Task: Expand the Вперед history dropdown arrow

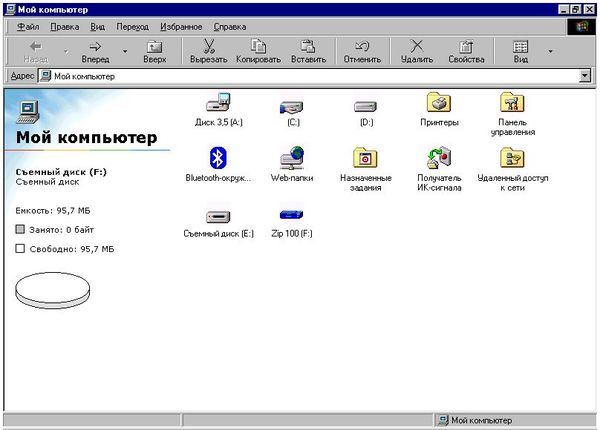Action: click(x=125, y=50)
